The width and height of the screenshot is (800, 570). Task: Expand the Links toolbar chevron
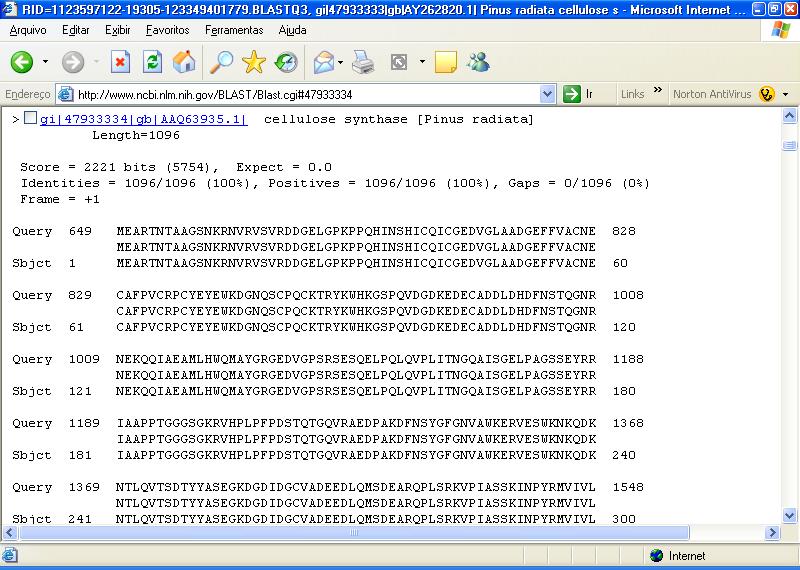coord(658,90)
